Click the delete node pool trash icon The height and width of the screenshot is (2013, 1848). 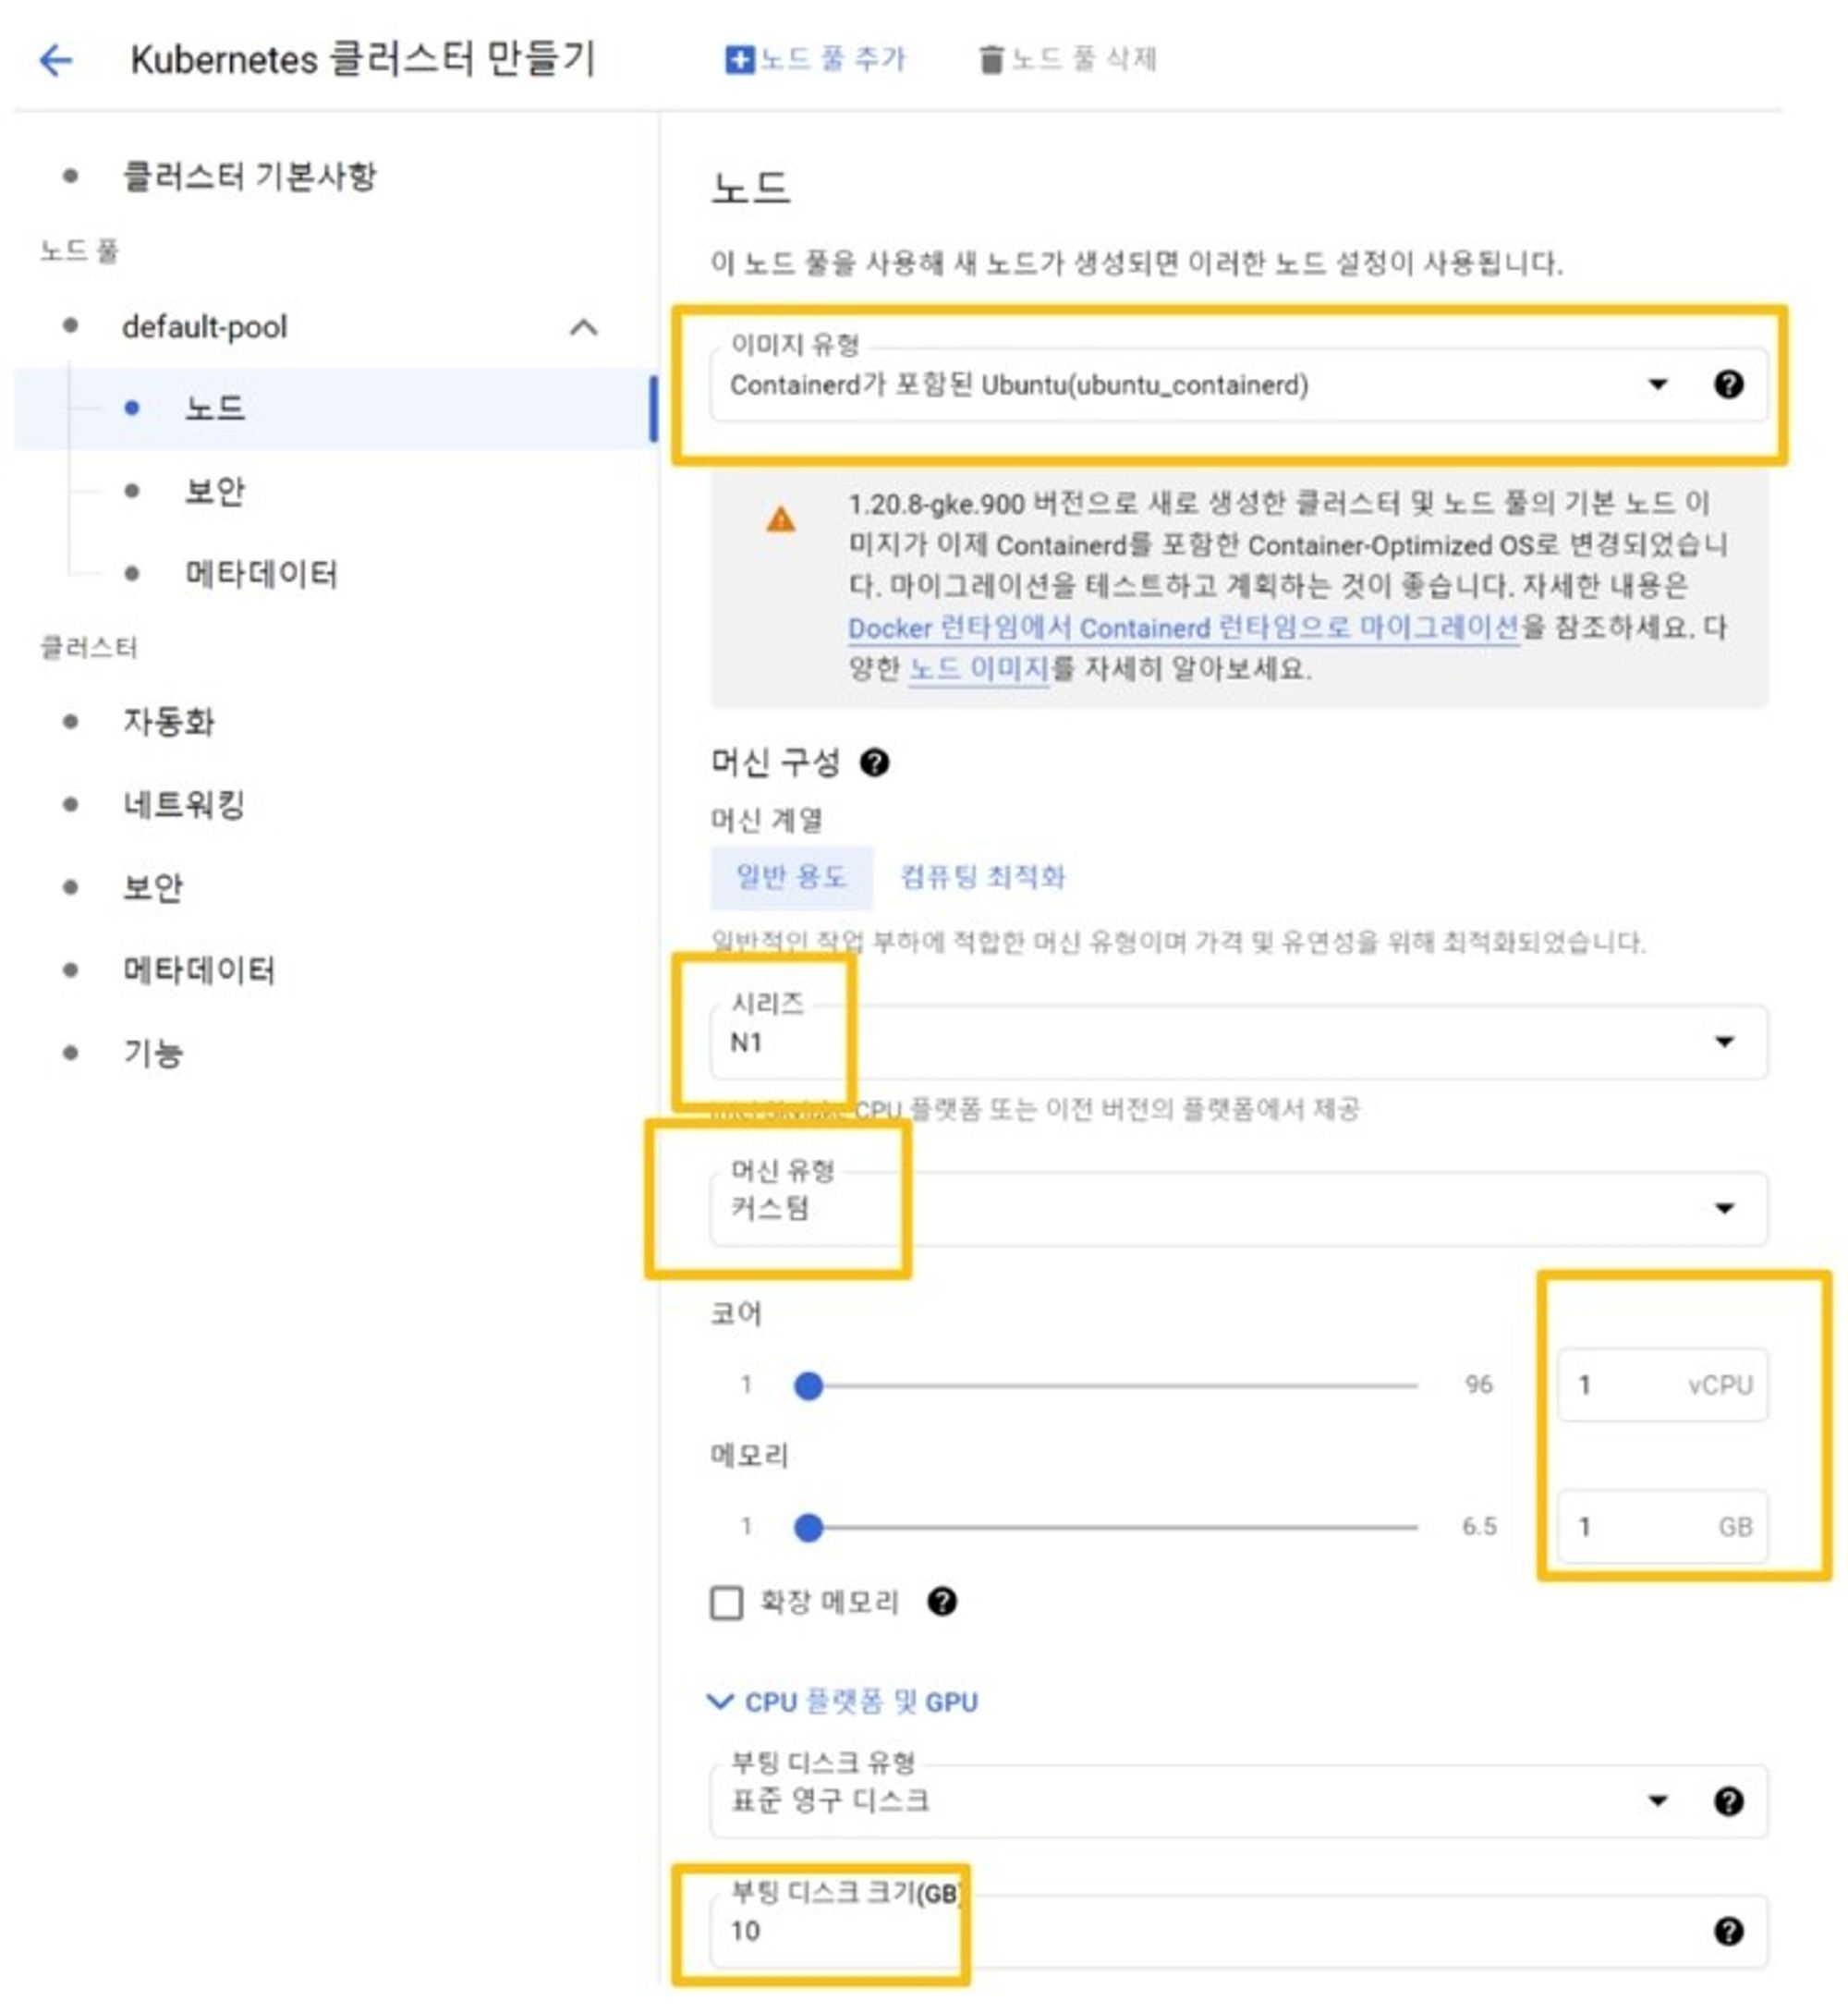click(990, 60)
